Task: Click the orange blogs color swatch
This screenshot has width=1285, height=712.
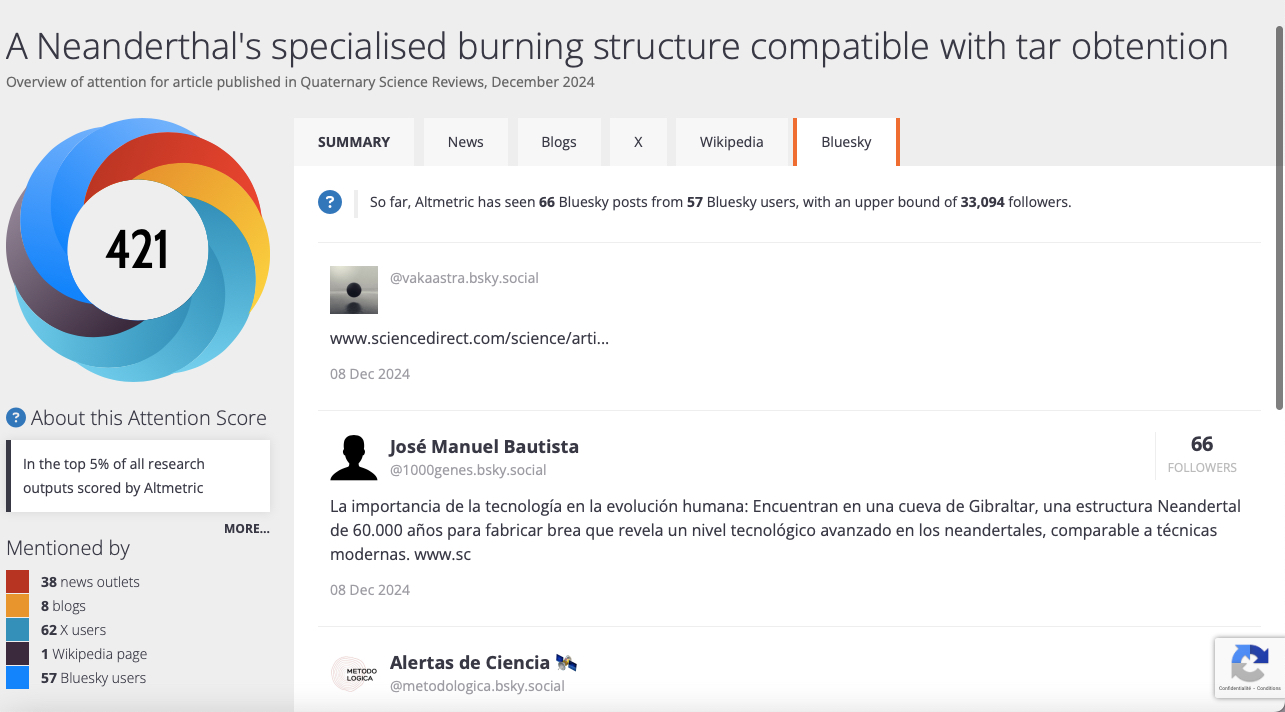Action: (x=17, y=606)
